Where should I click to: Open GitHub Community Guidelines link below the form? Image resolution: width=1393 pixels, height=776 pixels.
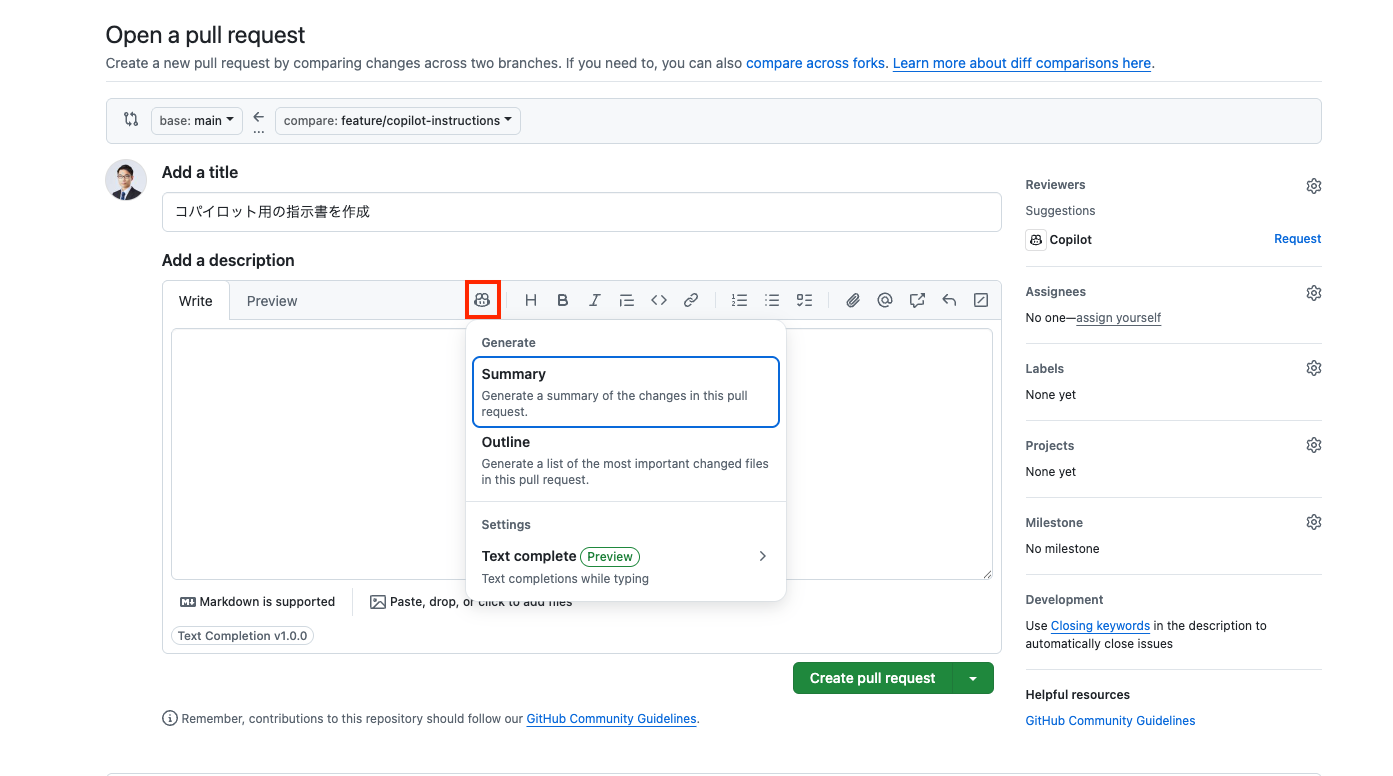[x=611, y=719]
